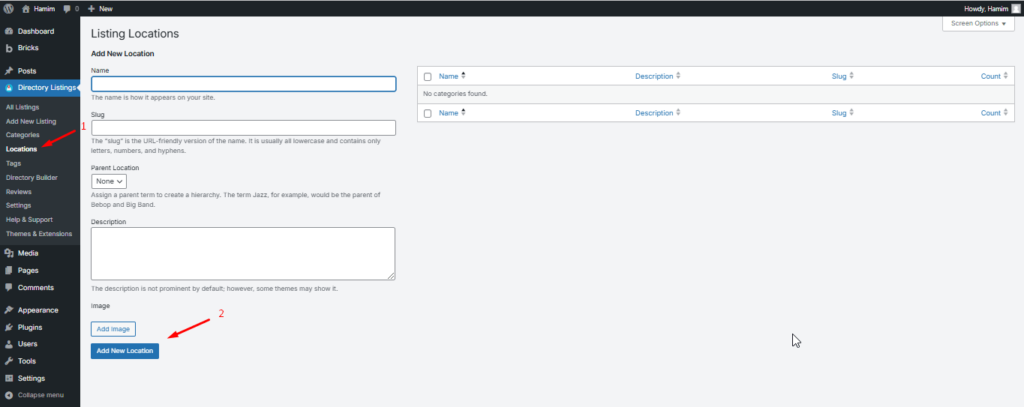Open Categories submenu item
The image size is (1024, 407).
22,135
